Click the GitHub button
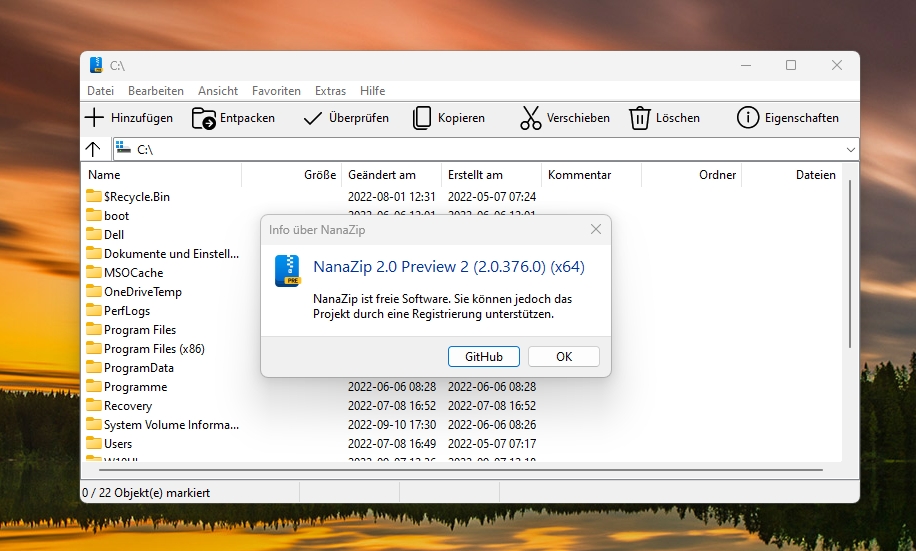The width and height of the screenshot is (916, 551). tap(484, 356)
